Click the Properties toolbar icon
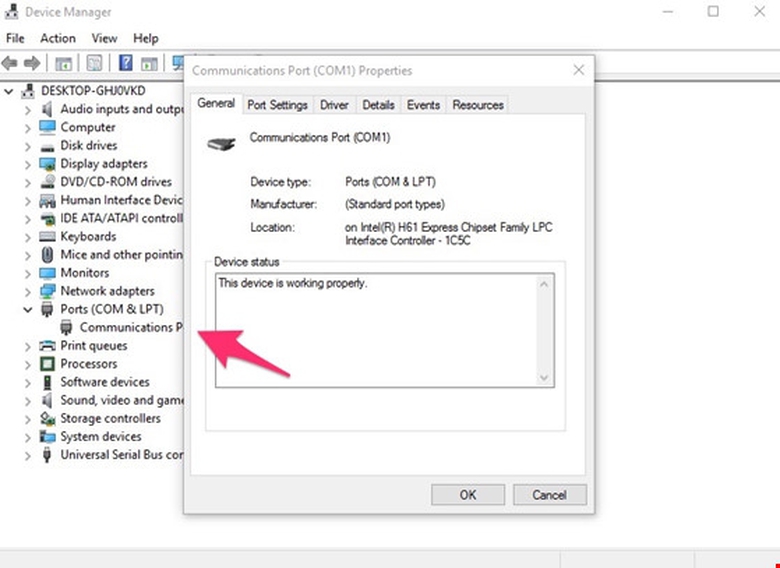This screenshot has width=780, height=568. coord(93,63)
